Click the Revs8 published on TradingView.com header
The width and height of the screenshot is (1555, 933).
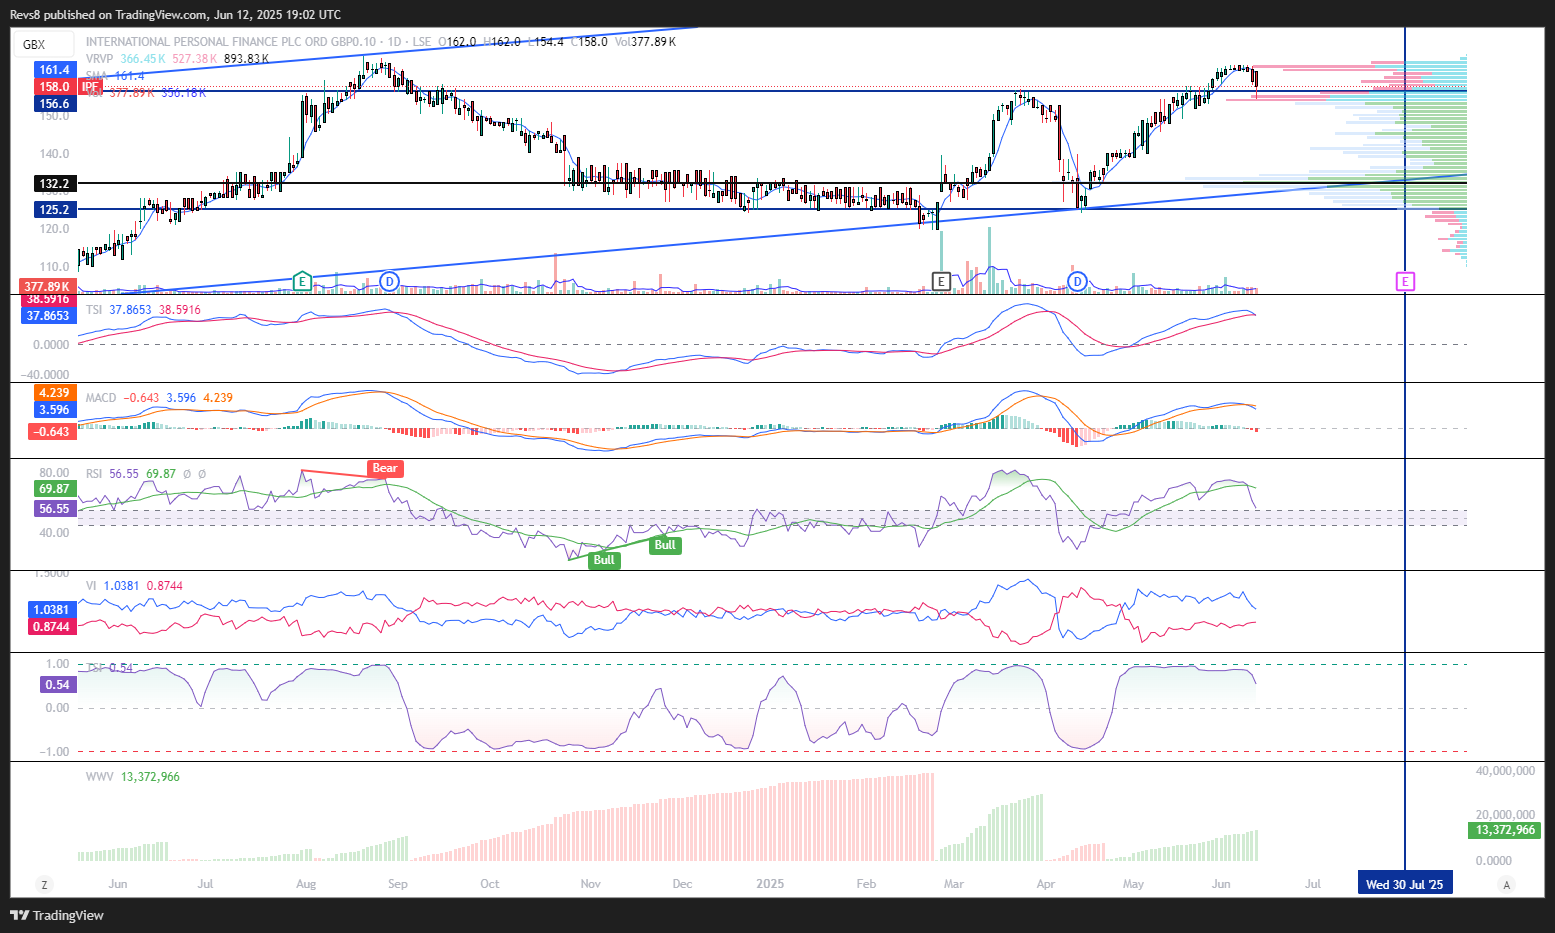click(x=175, y=15)
